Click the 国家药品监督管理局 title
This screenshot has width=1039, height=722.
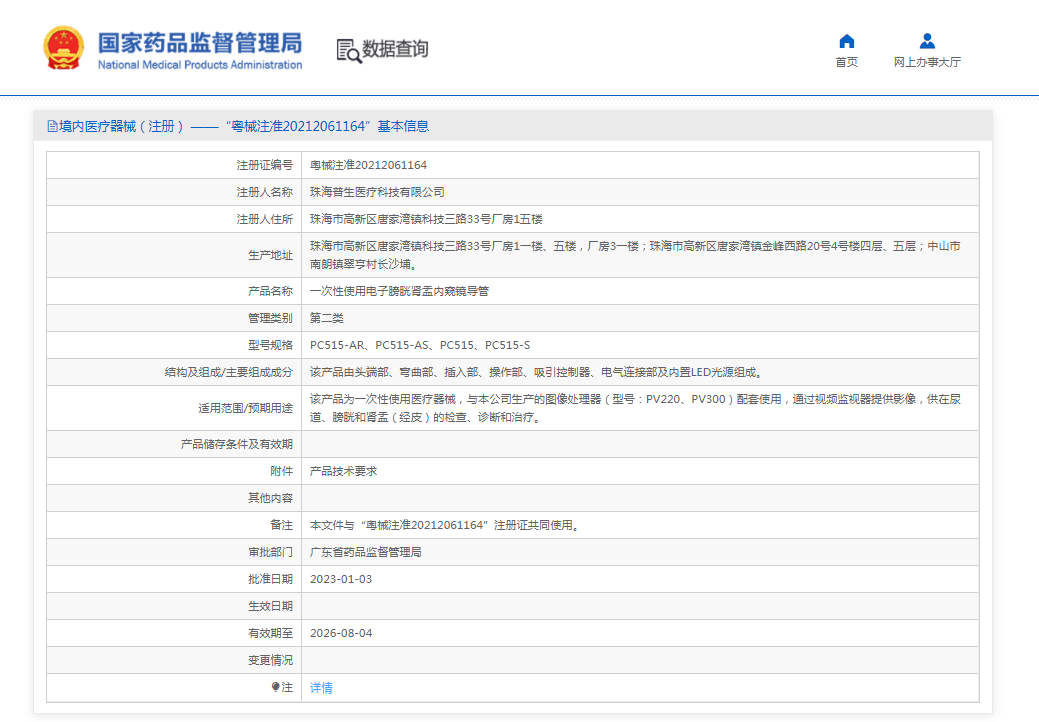point(200,42)
